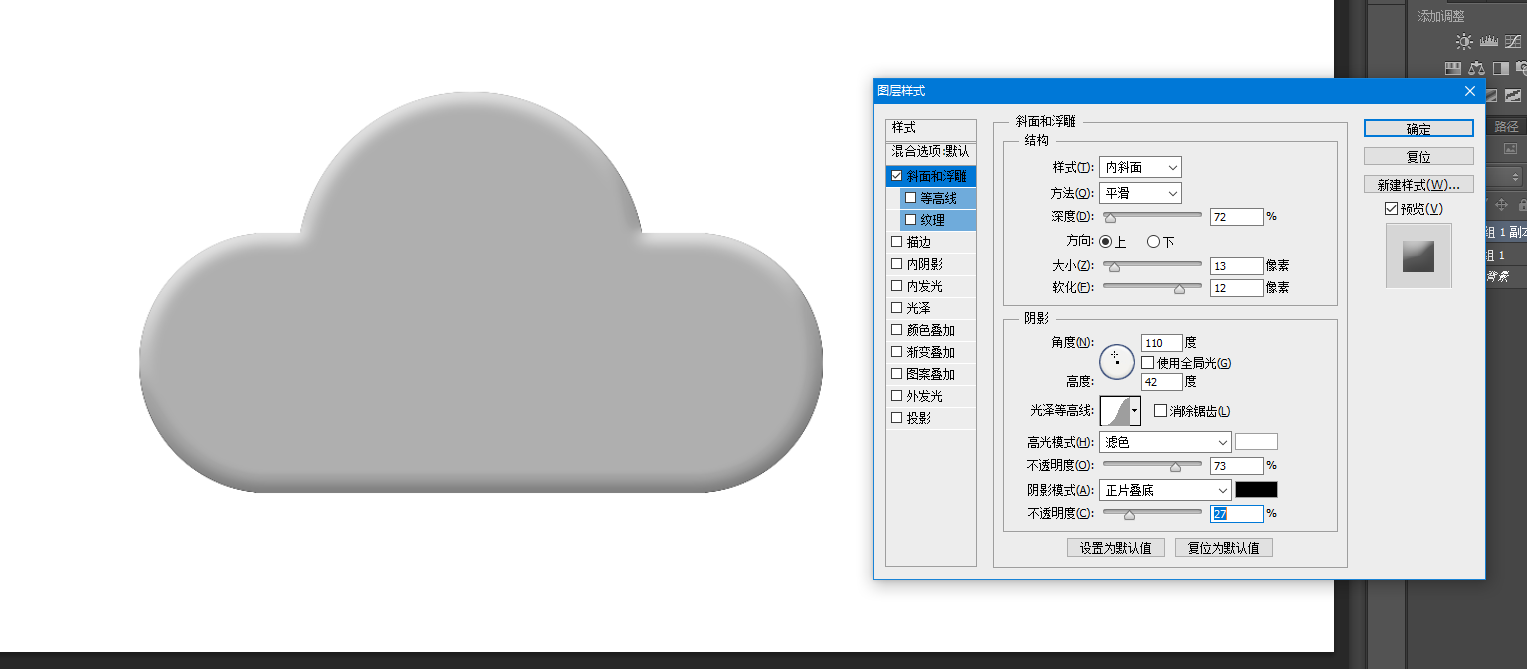Select the 渐变叠加 effect row
The image size is (1527, 669).
[930, 352]
